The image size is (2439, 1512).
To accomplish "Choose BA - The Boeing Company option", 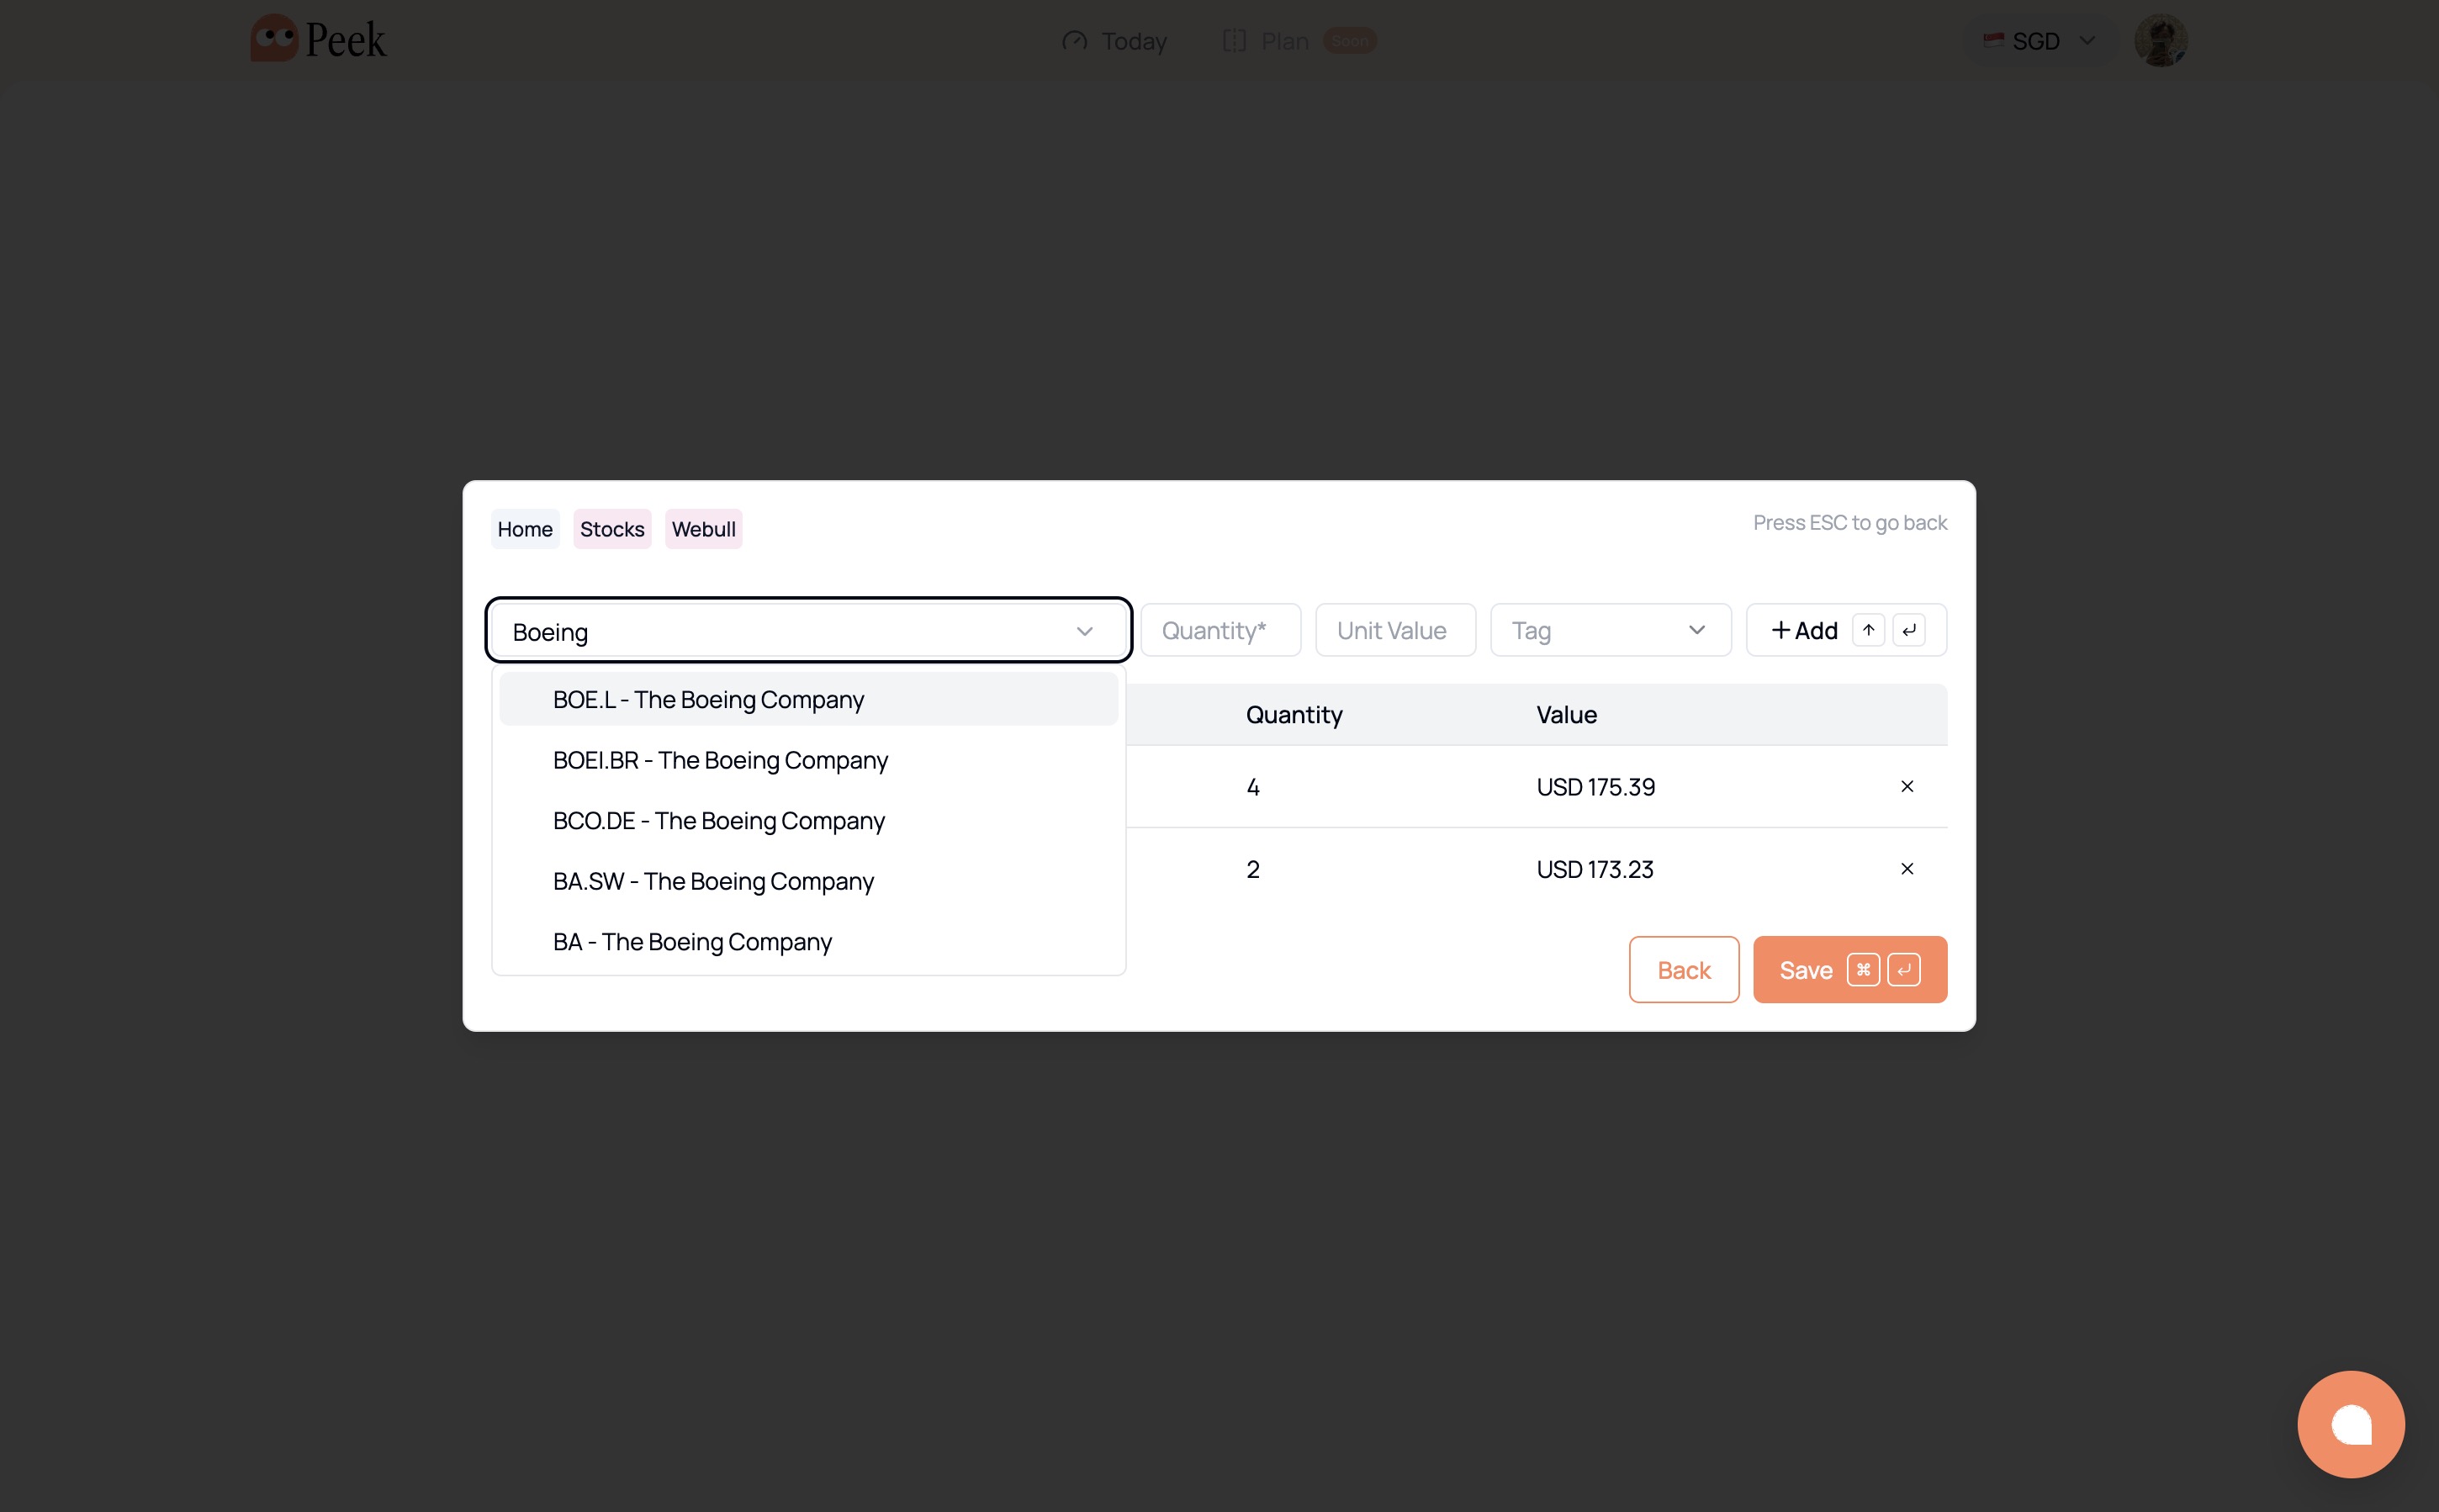I will 692,941.
